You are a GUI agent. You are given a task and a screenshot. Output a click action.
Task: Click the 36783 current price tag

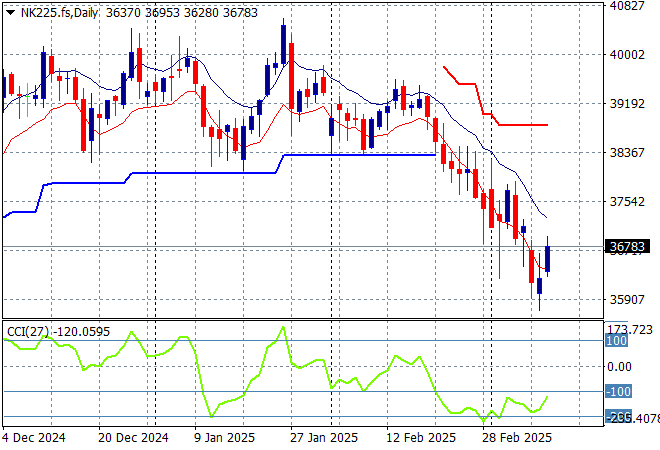pos(626,246)
